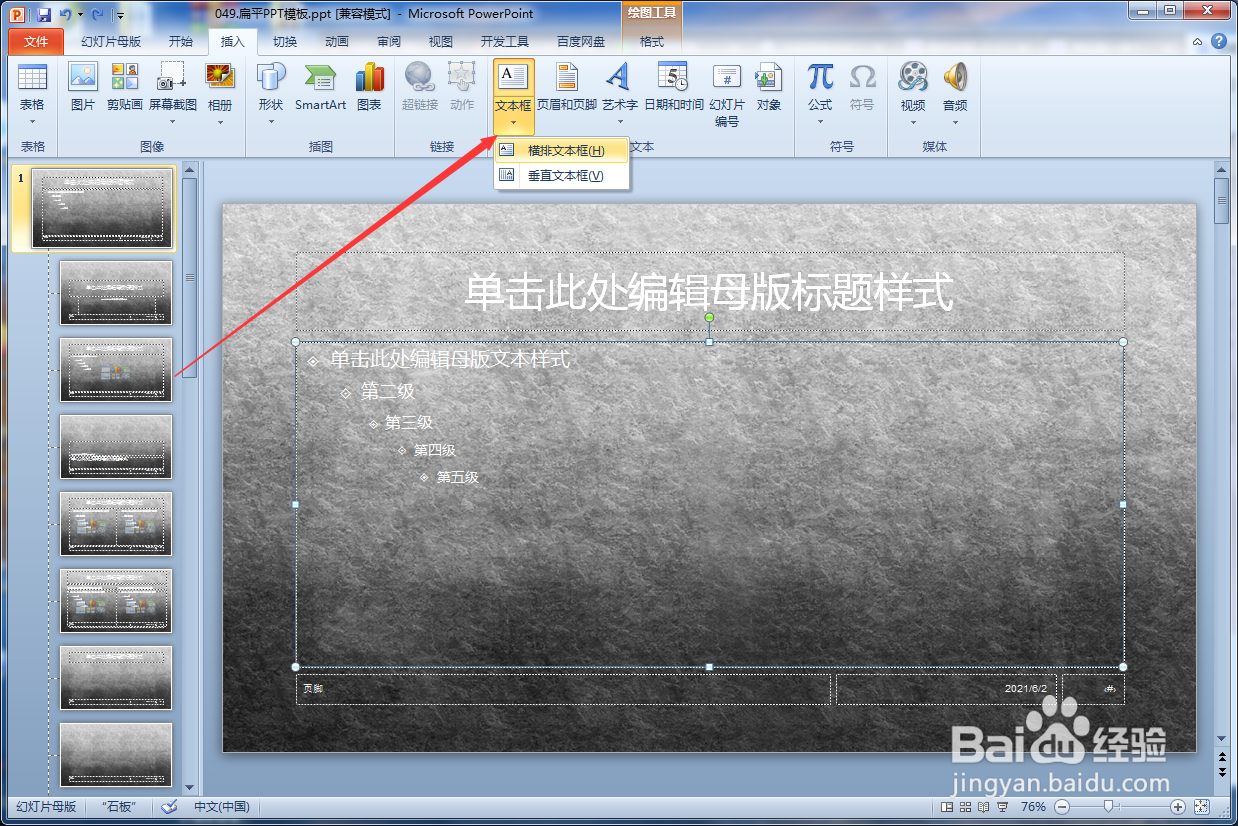This screenshot has height=826, width=1238.
Task: Click the 第二级 text level line
Action: point(388,391)
